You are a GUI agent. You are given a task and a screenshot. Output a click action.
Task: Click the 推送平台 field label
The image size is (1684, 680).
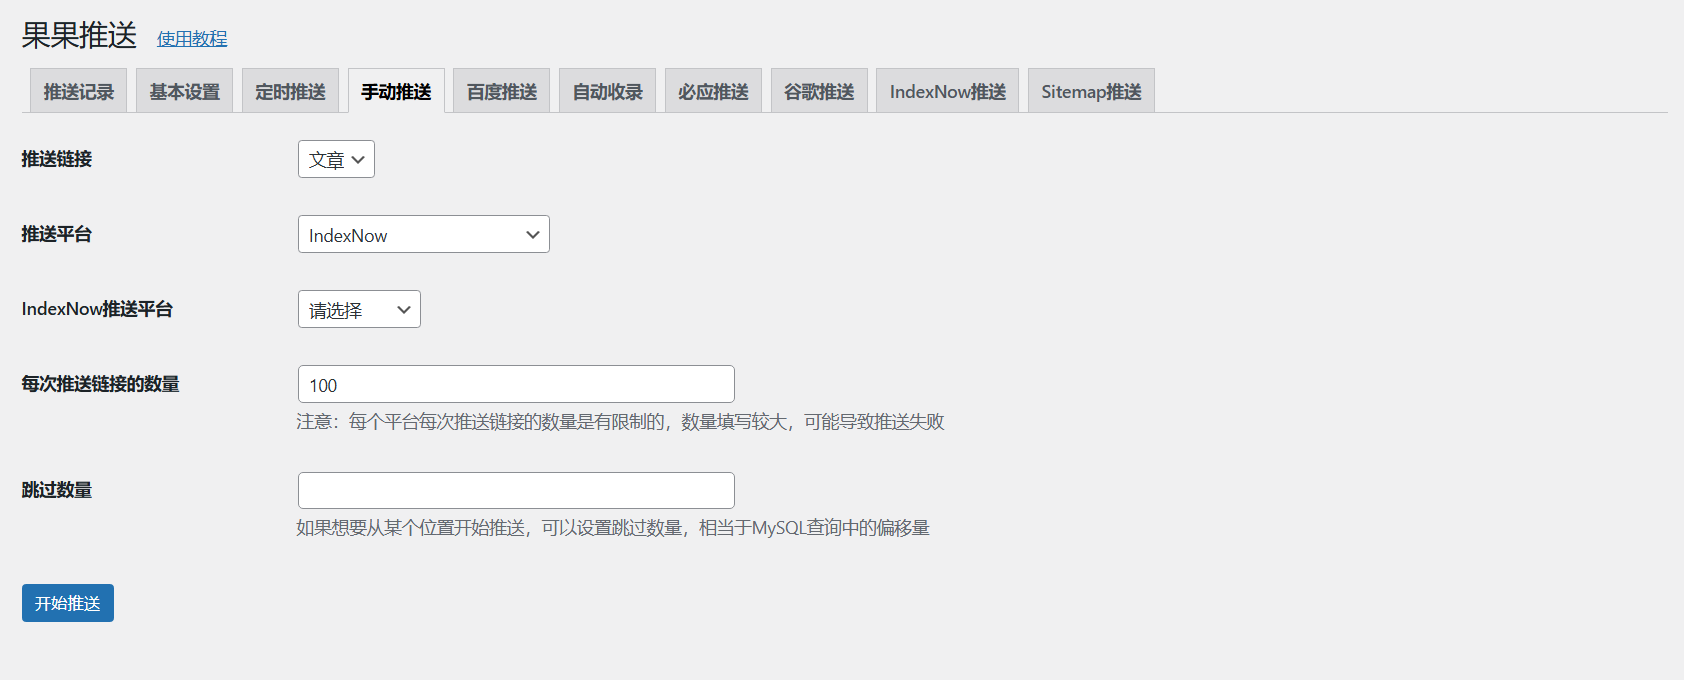click(57, 234)
